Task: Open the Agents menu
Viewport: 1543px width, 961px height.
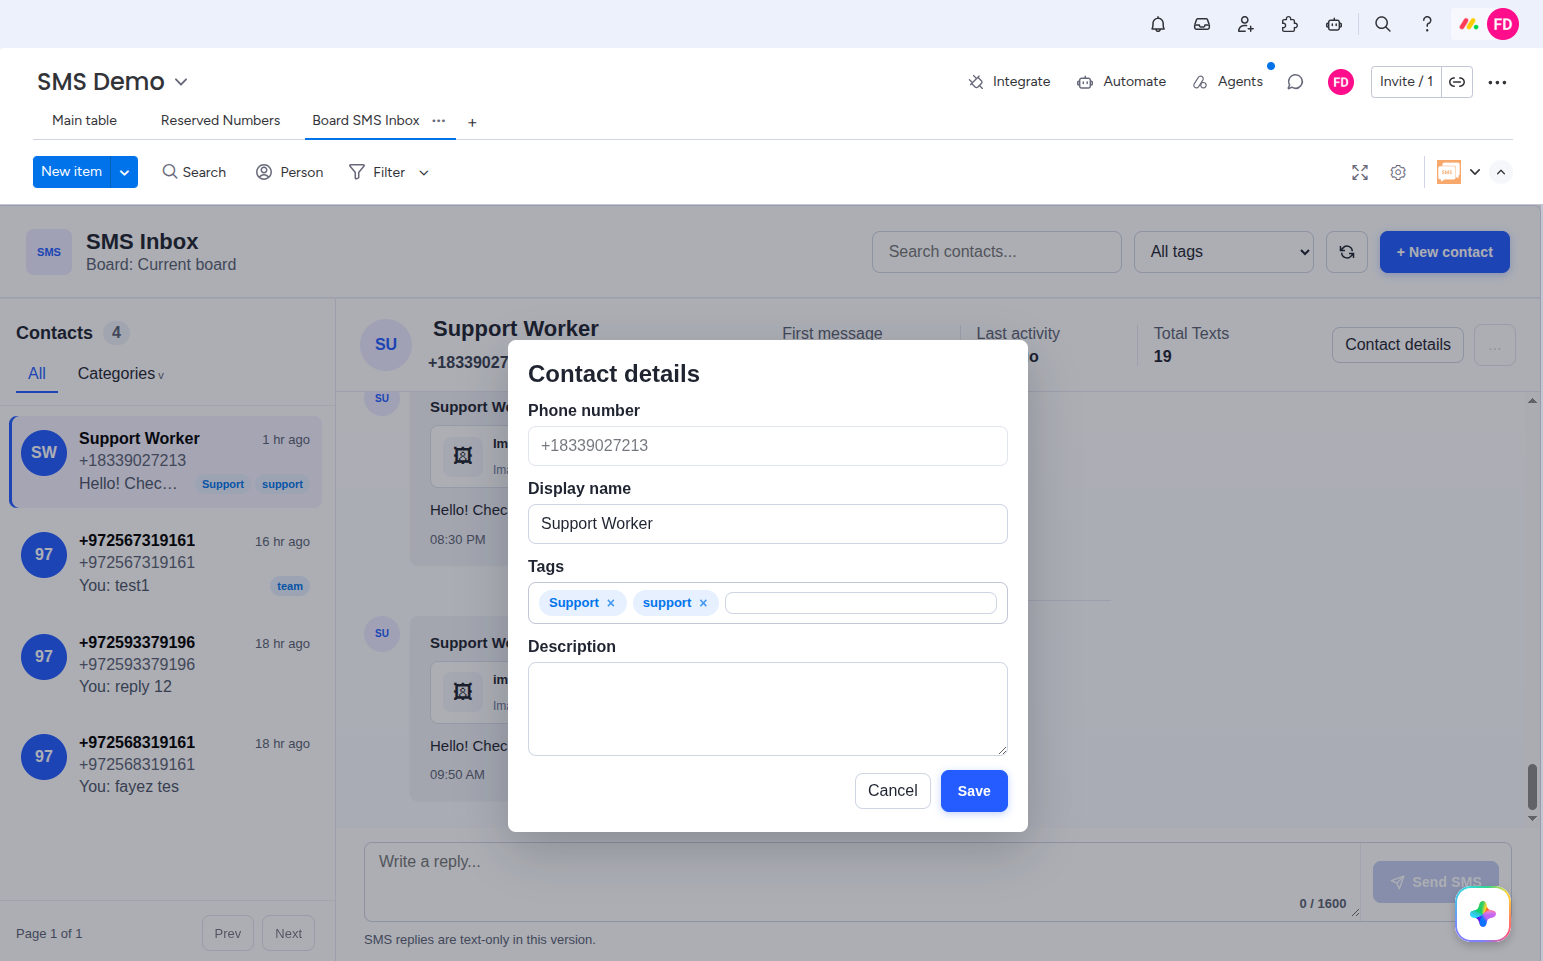Action: point(1228,82)
